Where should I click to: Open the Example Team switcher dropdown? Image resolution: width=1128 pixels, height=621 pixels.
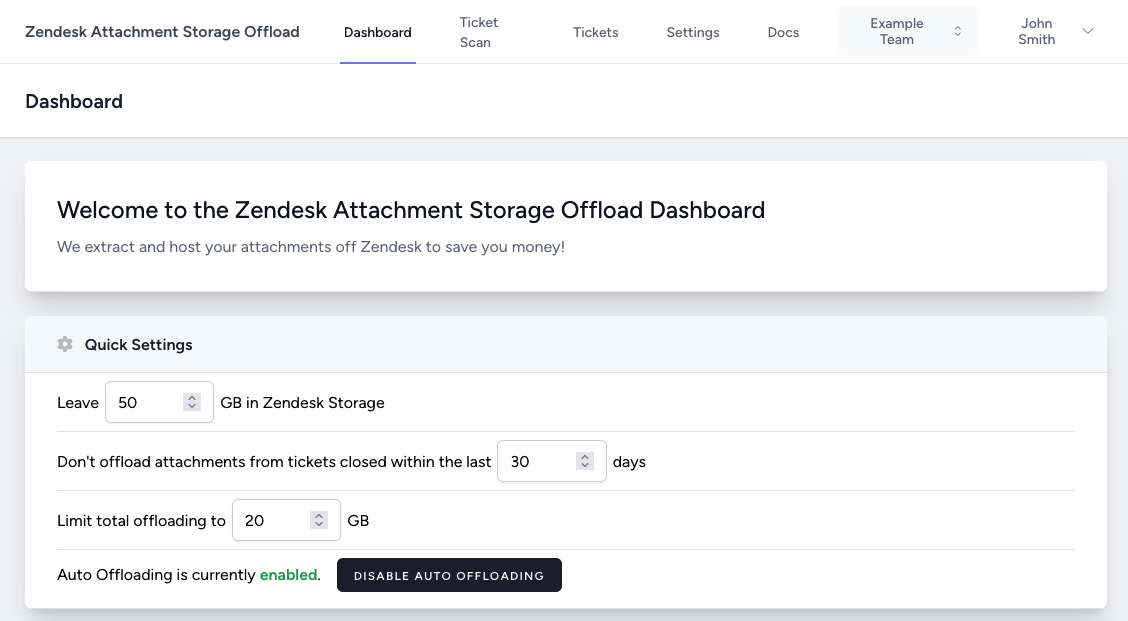(908, 31)
